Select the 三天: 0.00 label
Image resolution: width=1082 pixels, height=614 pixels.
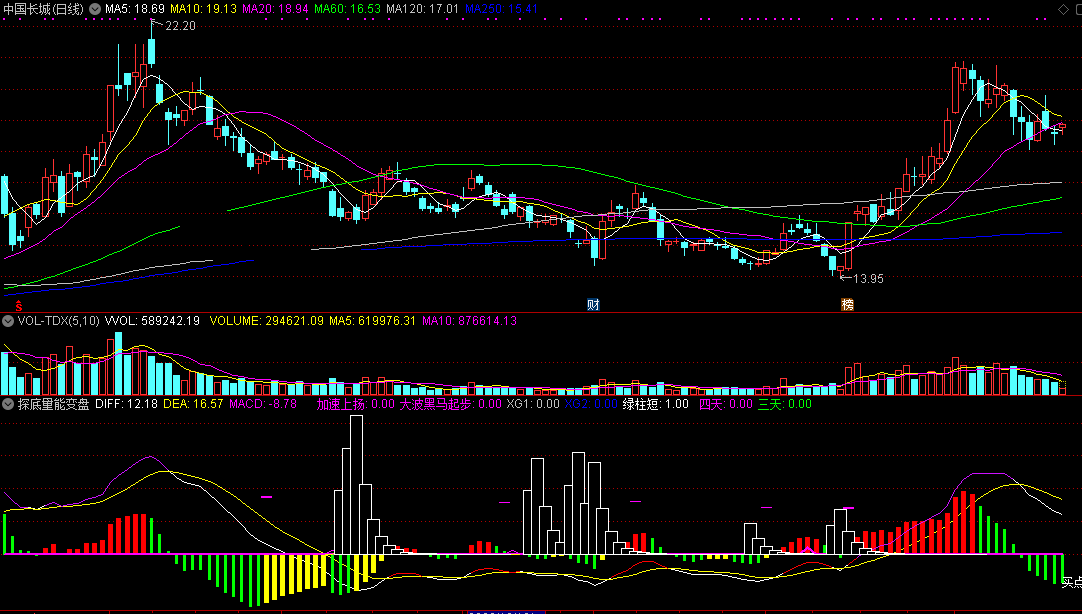(x=785, y=404)
